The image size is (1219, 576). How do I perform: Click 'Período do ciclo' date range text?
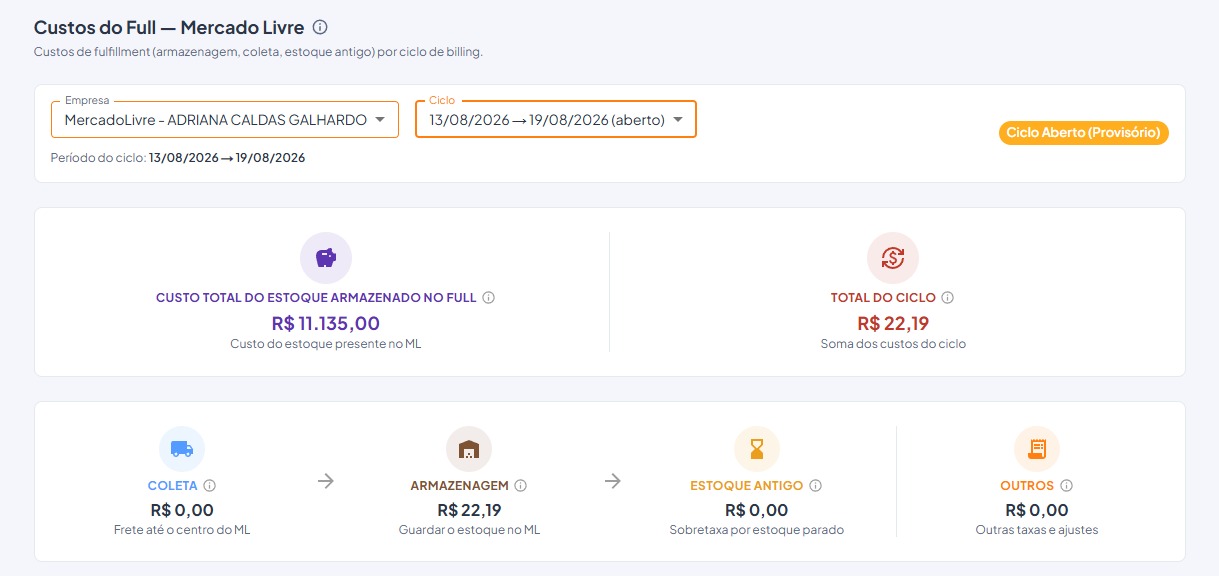(x=177, y=158)
